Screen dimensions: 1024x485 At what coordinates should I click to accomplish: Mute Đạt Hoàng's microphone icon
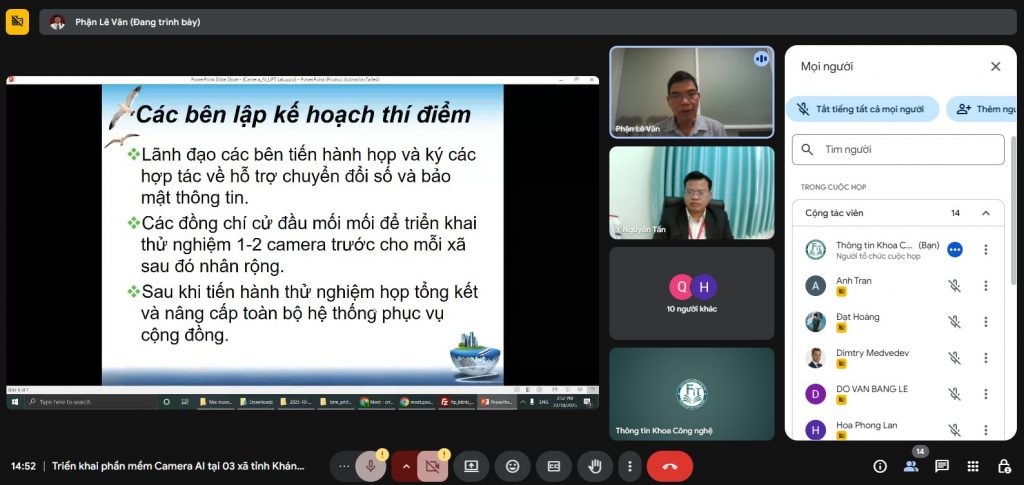[x=954, y=321]
